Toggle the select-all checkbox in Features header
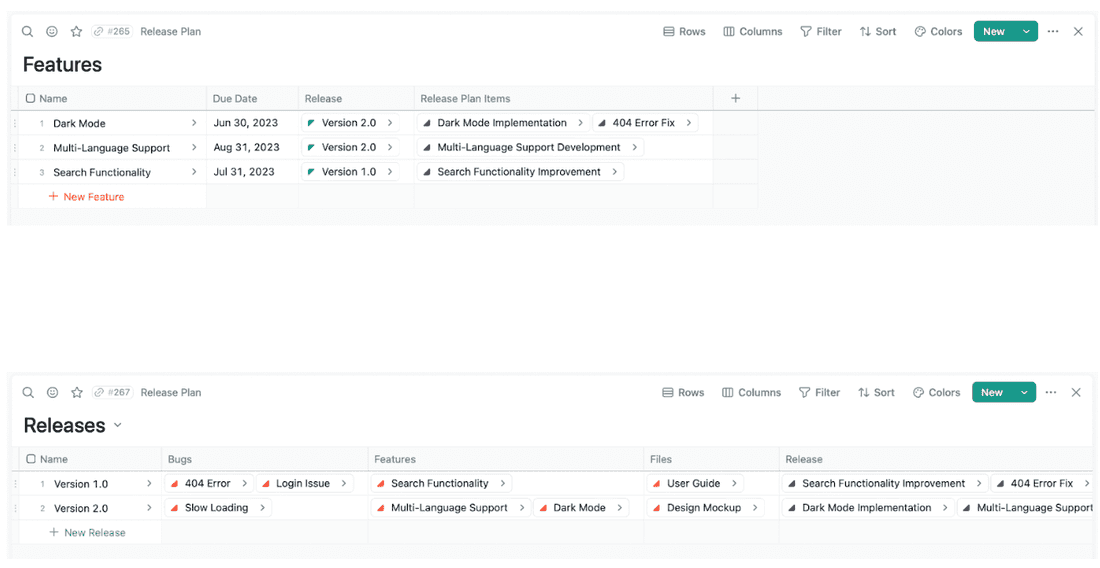The width and height of the screenshot is (1100, 568). pyautogui.click(x=30, y=99)
